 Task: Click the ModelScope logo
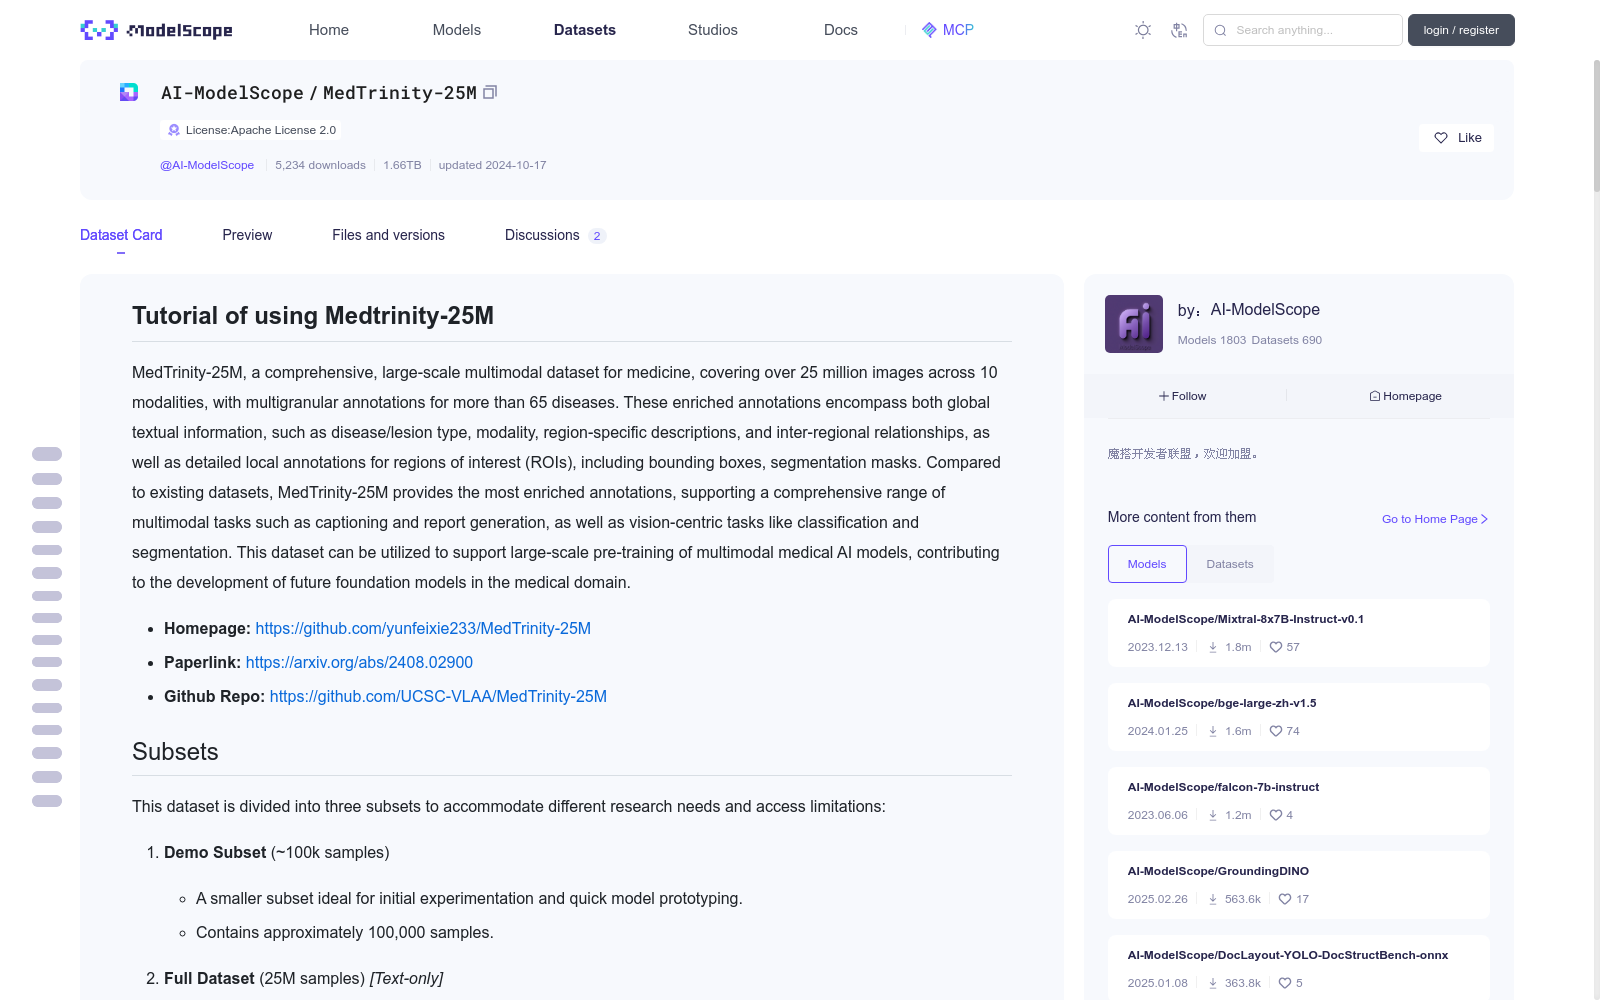coord(156,30)
